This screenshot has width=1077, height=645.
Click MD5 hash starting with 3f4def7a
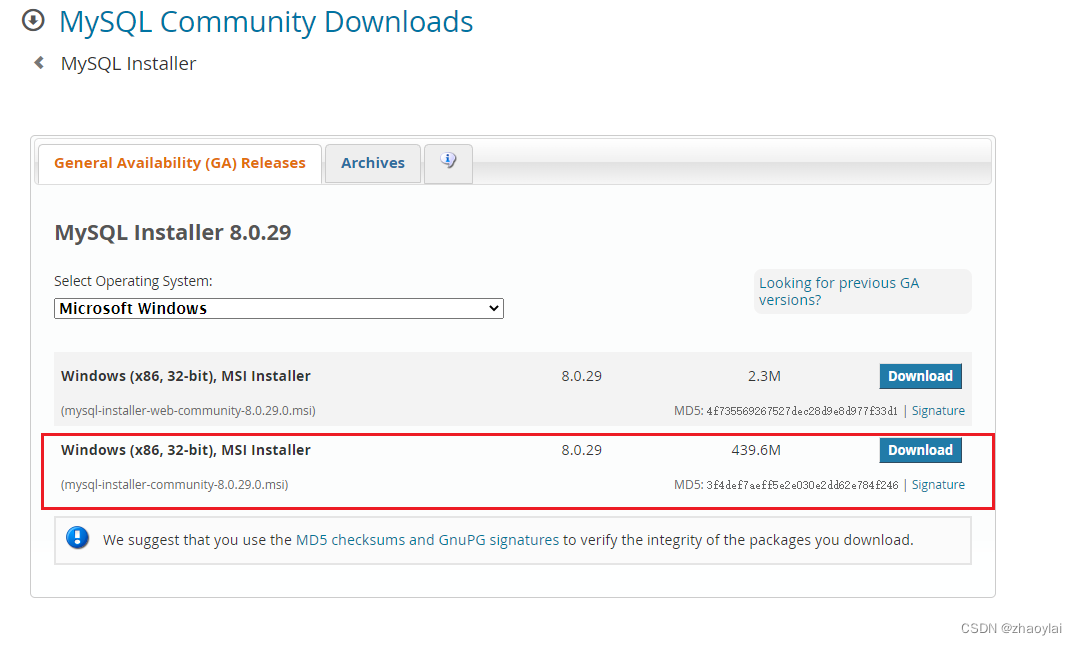(x=802, y=485)
